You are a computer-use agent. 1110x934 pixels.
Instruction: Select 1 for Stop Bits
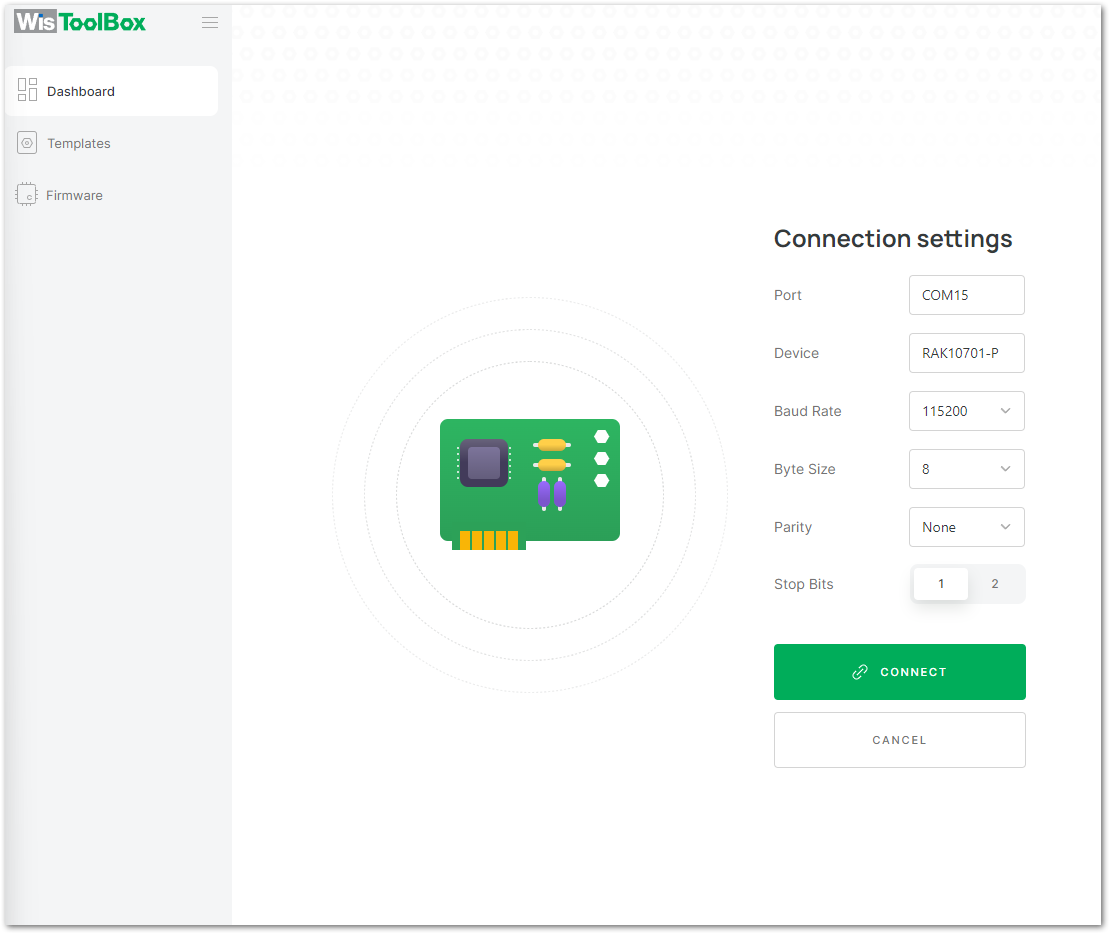point(941,584)
